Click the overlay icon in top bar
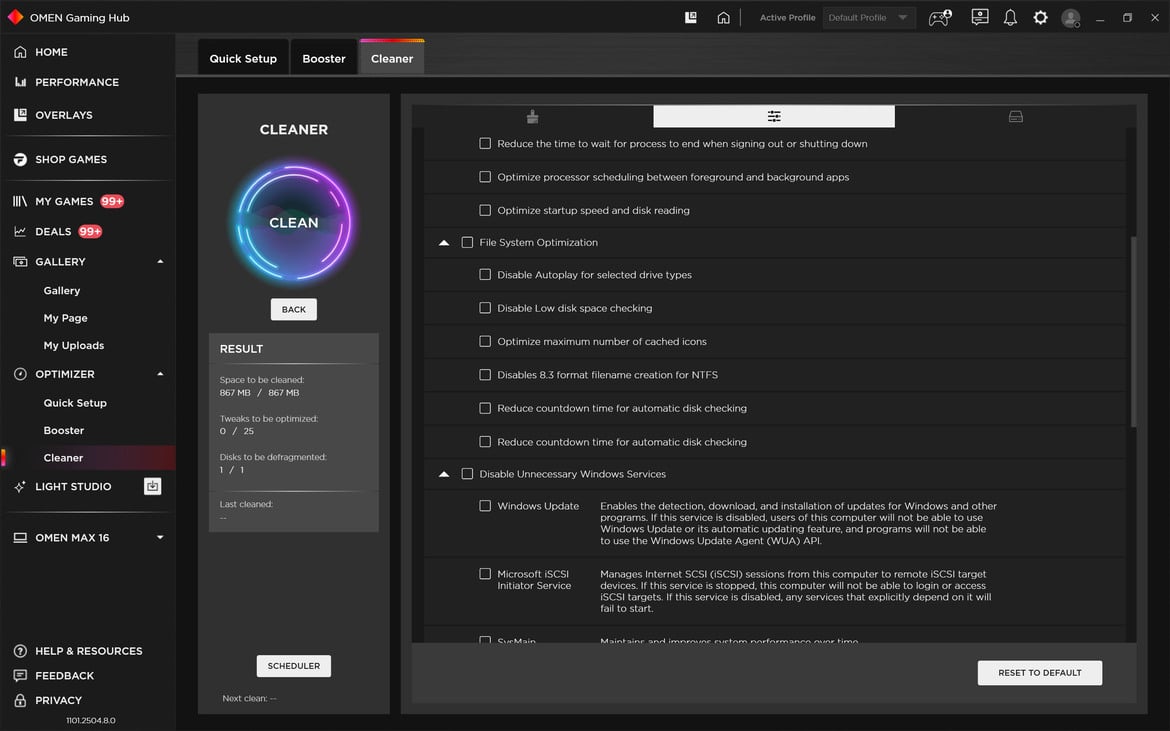 point(691,17)
